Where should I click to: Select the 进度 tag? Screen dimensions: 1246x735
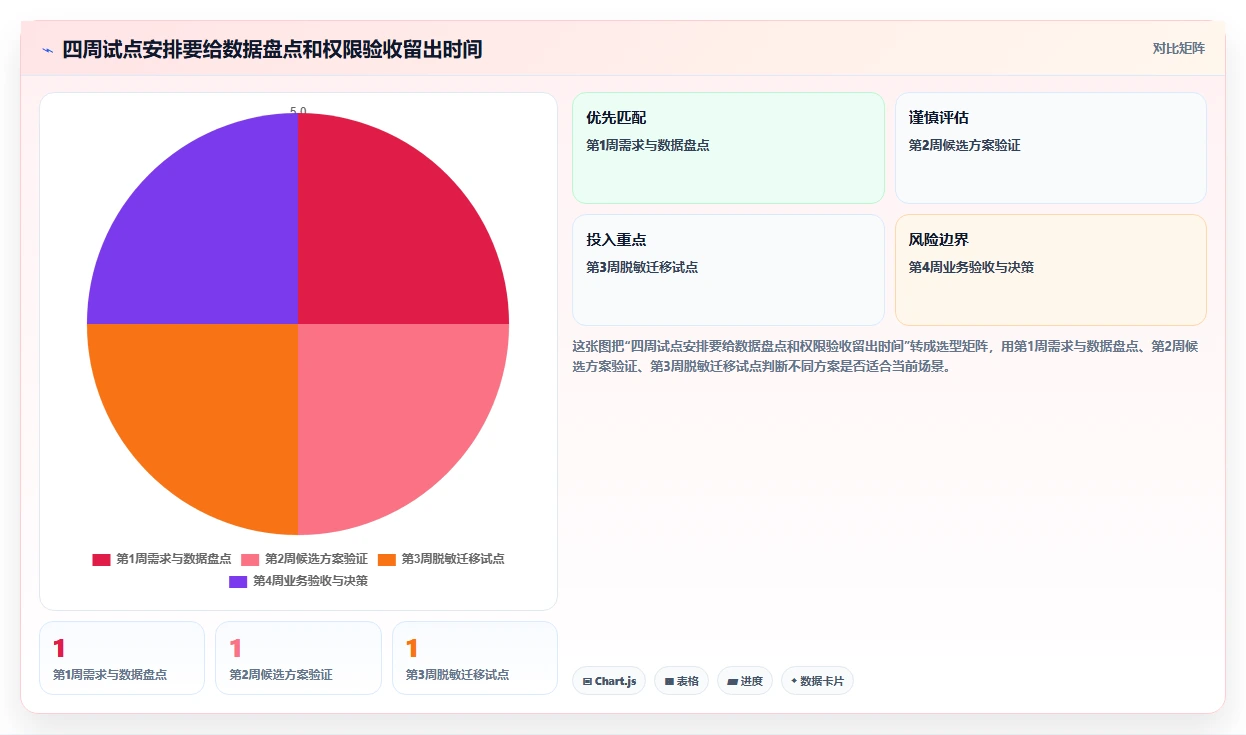click(745, 681)
